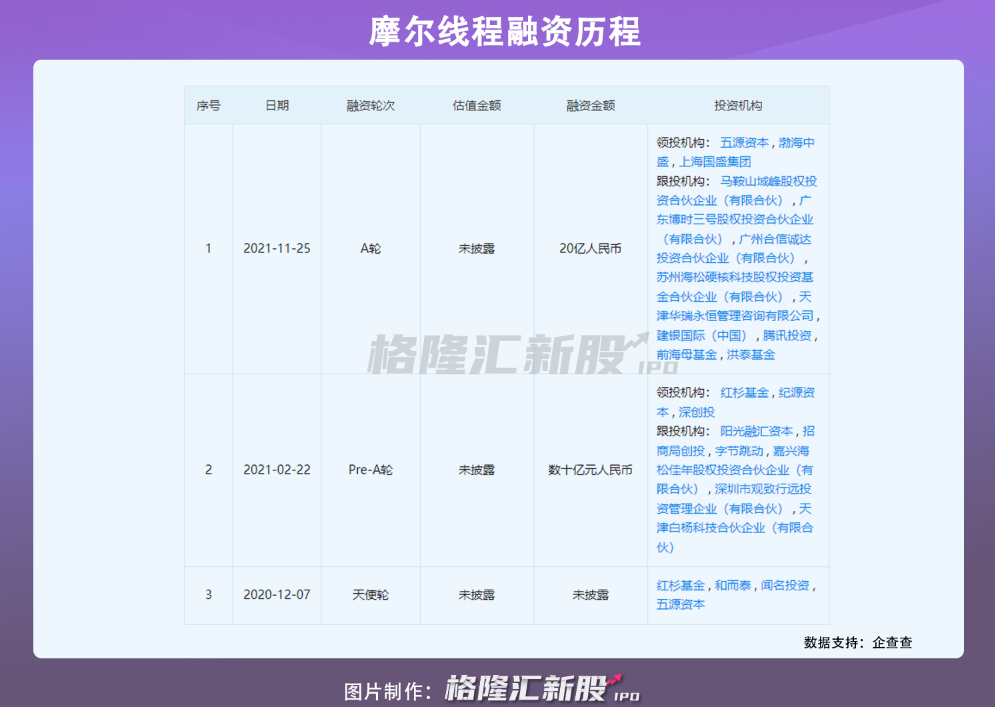Click the 融资金额 column header
This screenshot has height=707, width=995.
click(591, 105)
